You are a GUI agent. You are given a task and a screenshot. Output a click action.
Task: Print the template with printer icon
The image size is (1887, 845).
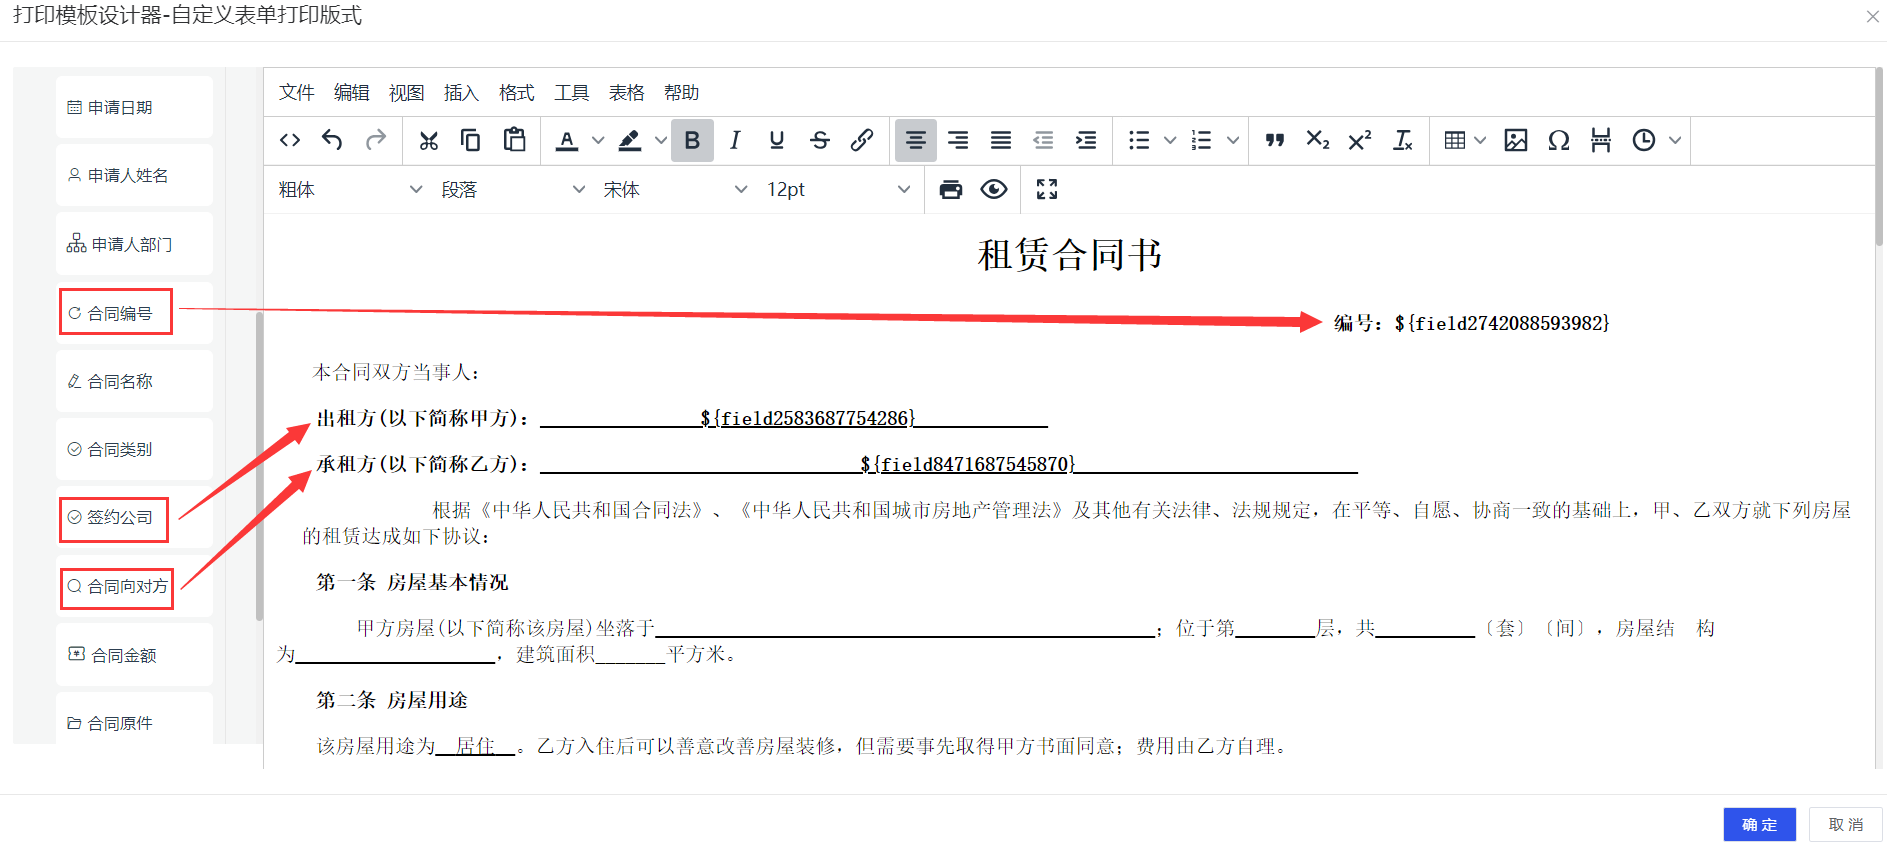(951, 190)
